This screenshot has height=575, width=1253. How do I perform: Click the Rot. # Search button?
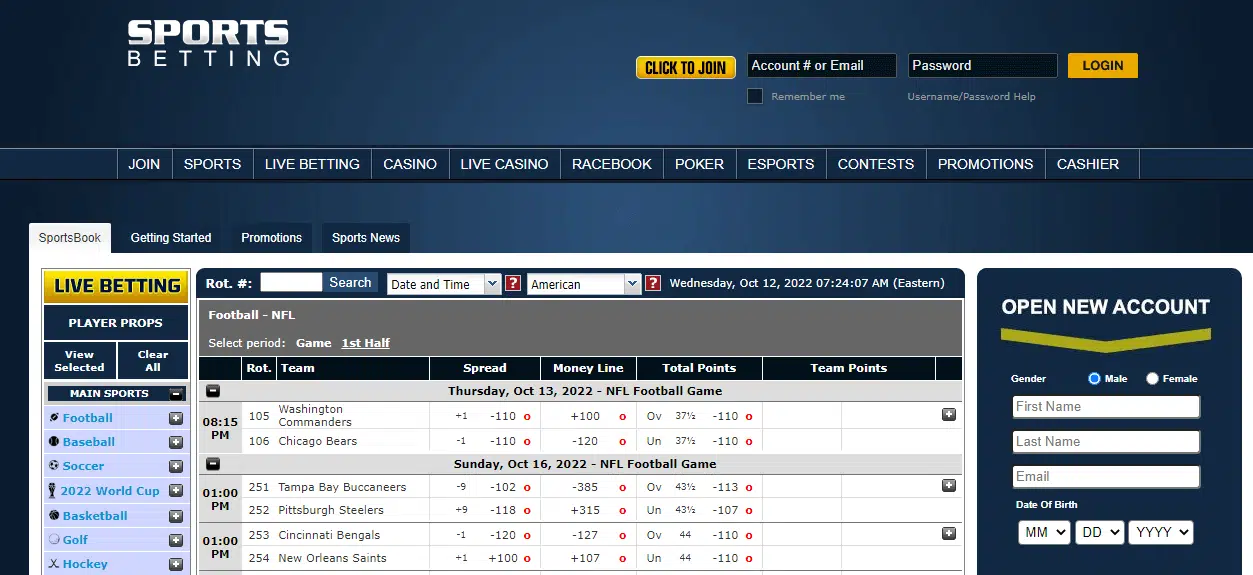pos(350,283)
